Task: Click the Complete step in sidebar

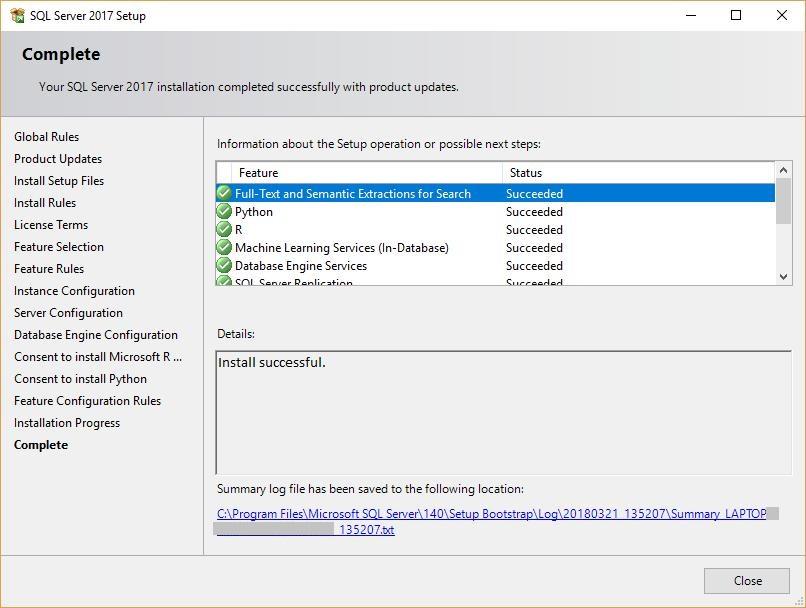Action: tap(41, 445)
